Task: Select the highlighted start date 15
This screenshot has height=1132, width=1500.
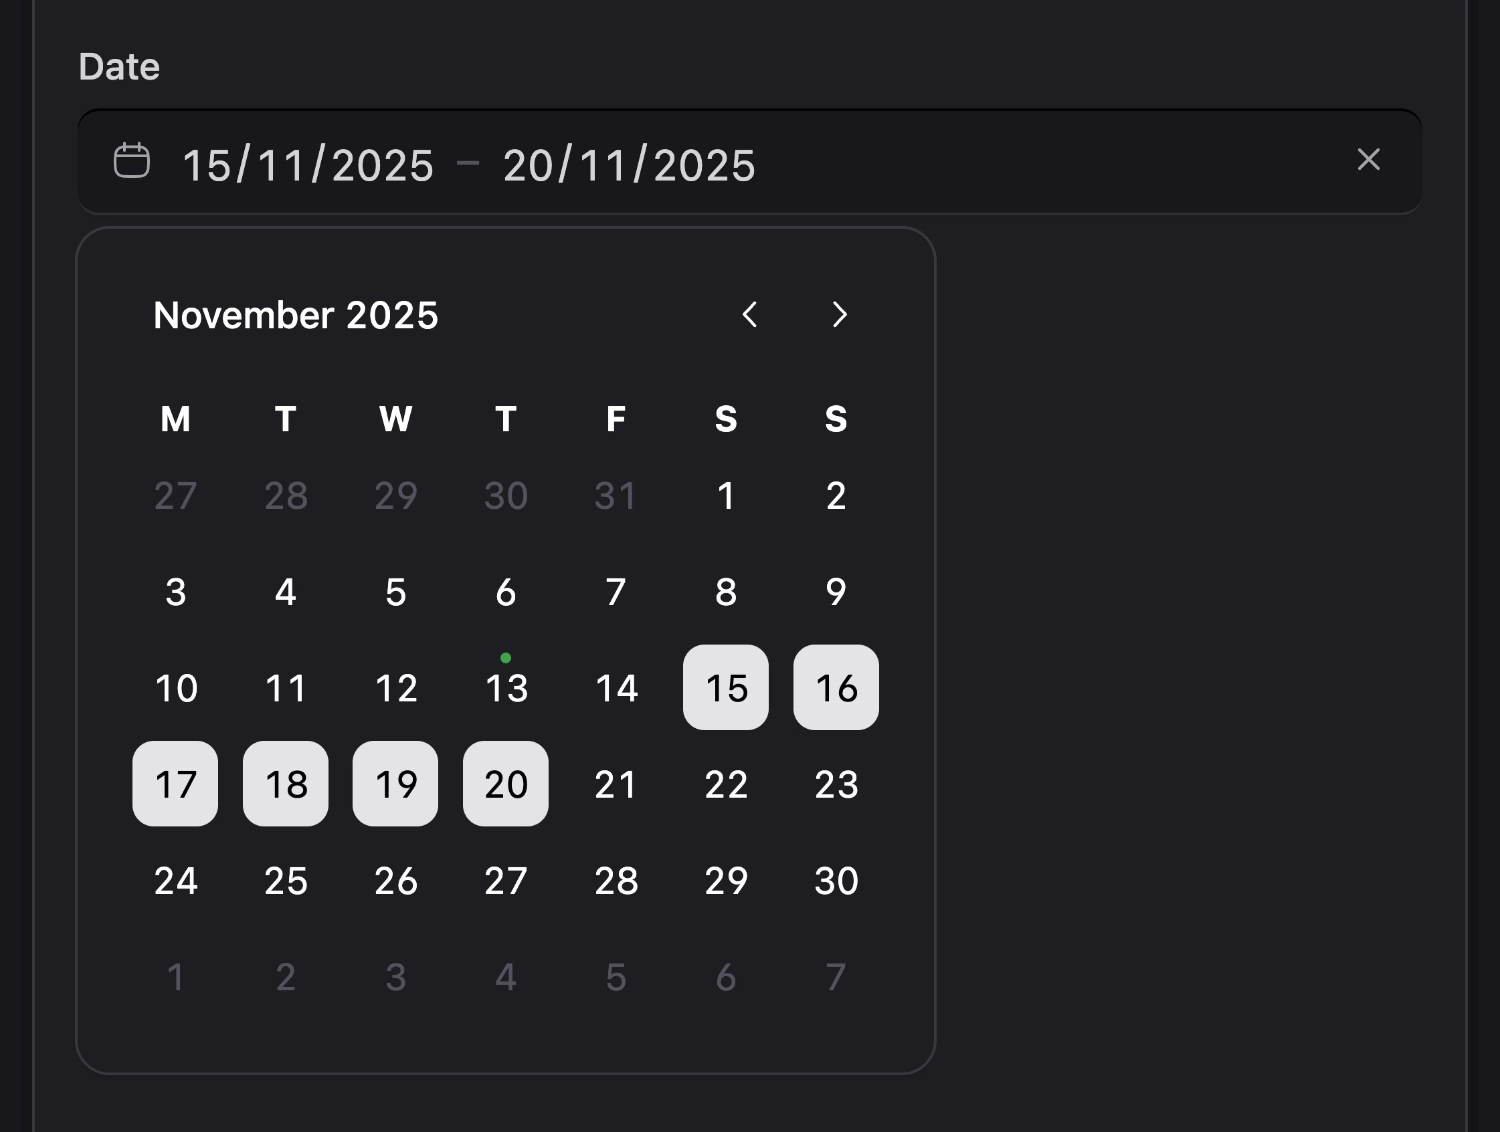Action: click(725, 687)
